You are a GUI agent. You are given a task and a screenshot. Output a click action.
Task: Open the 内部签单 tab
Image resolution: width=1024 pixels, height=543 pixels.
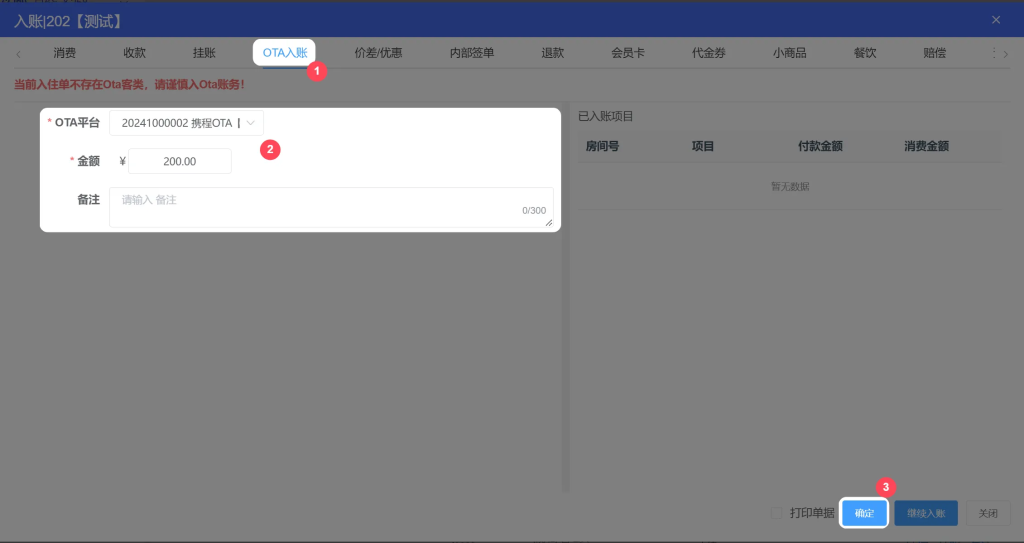pos(471,53)
